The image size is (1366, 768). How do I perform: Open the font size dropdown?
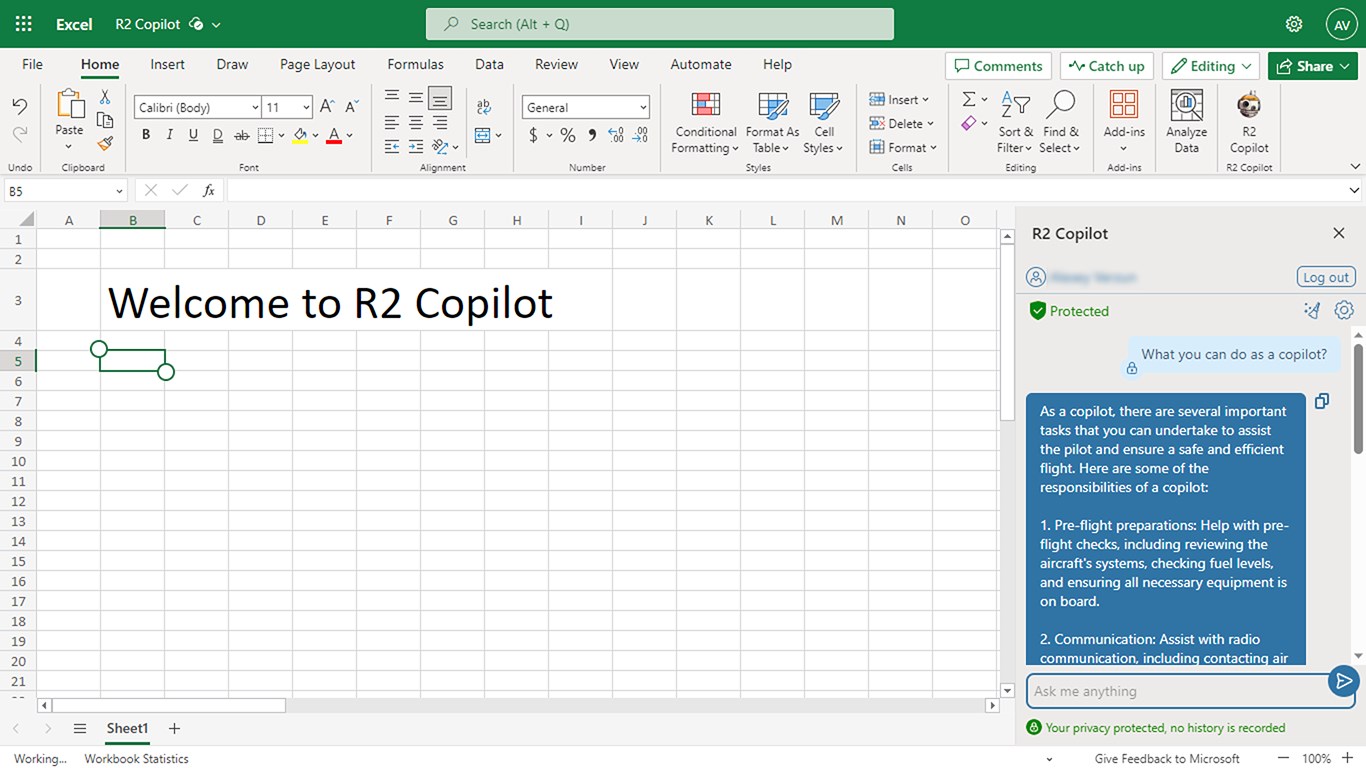click(x=306, y=107)
